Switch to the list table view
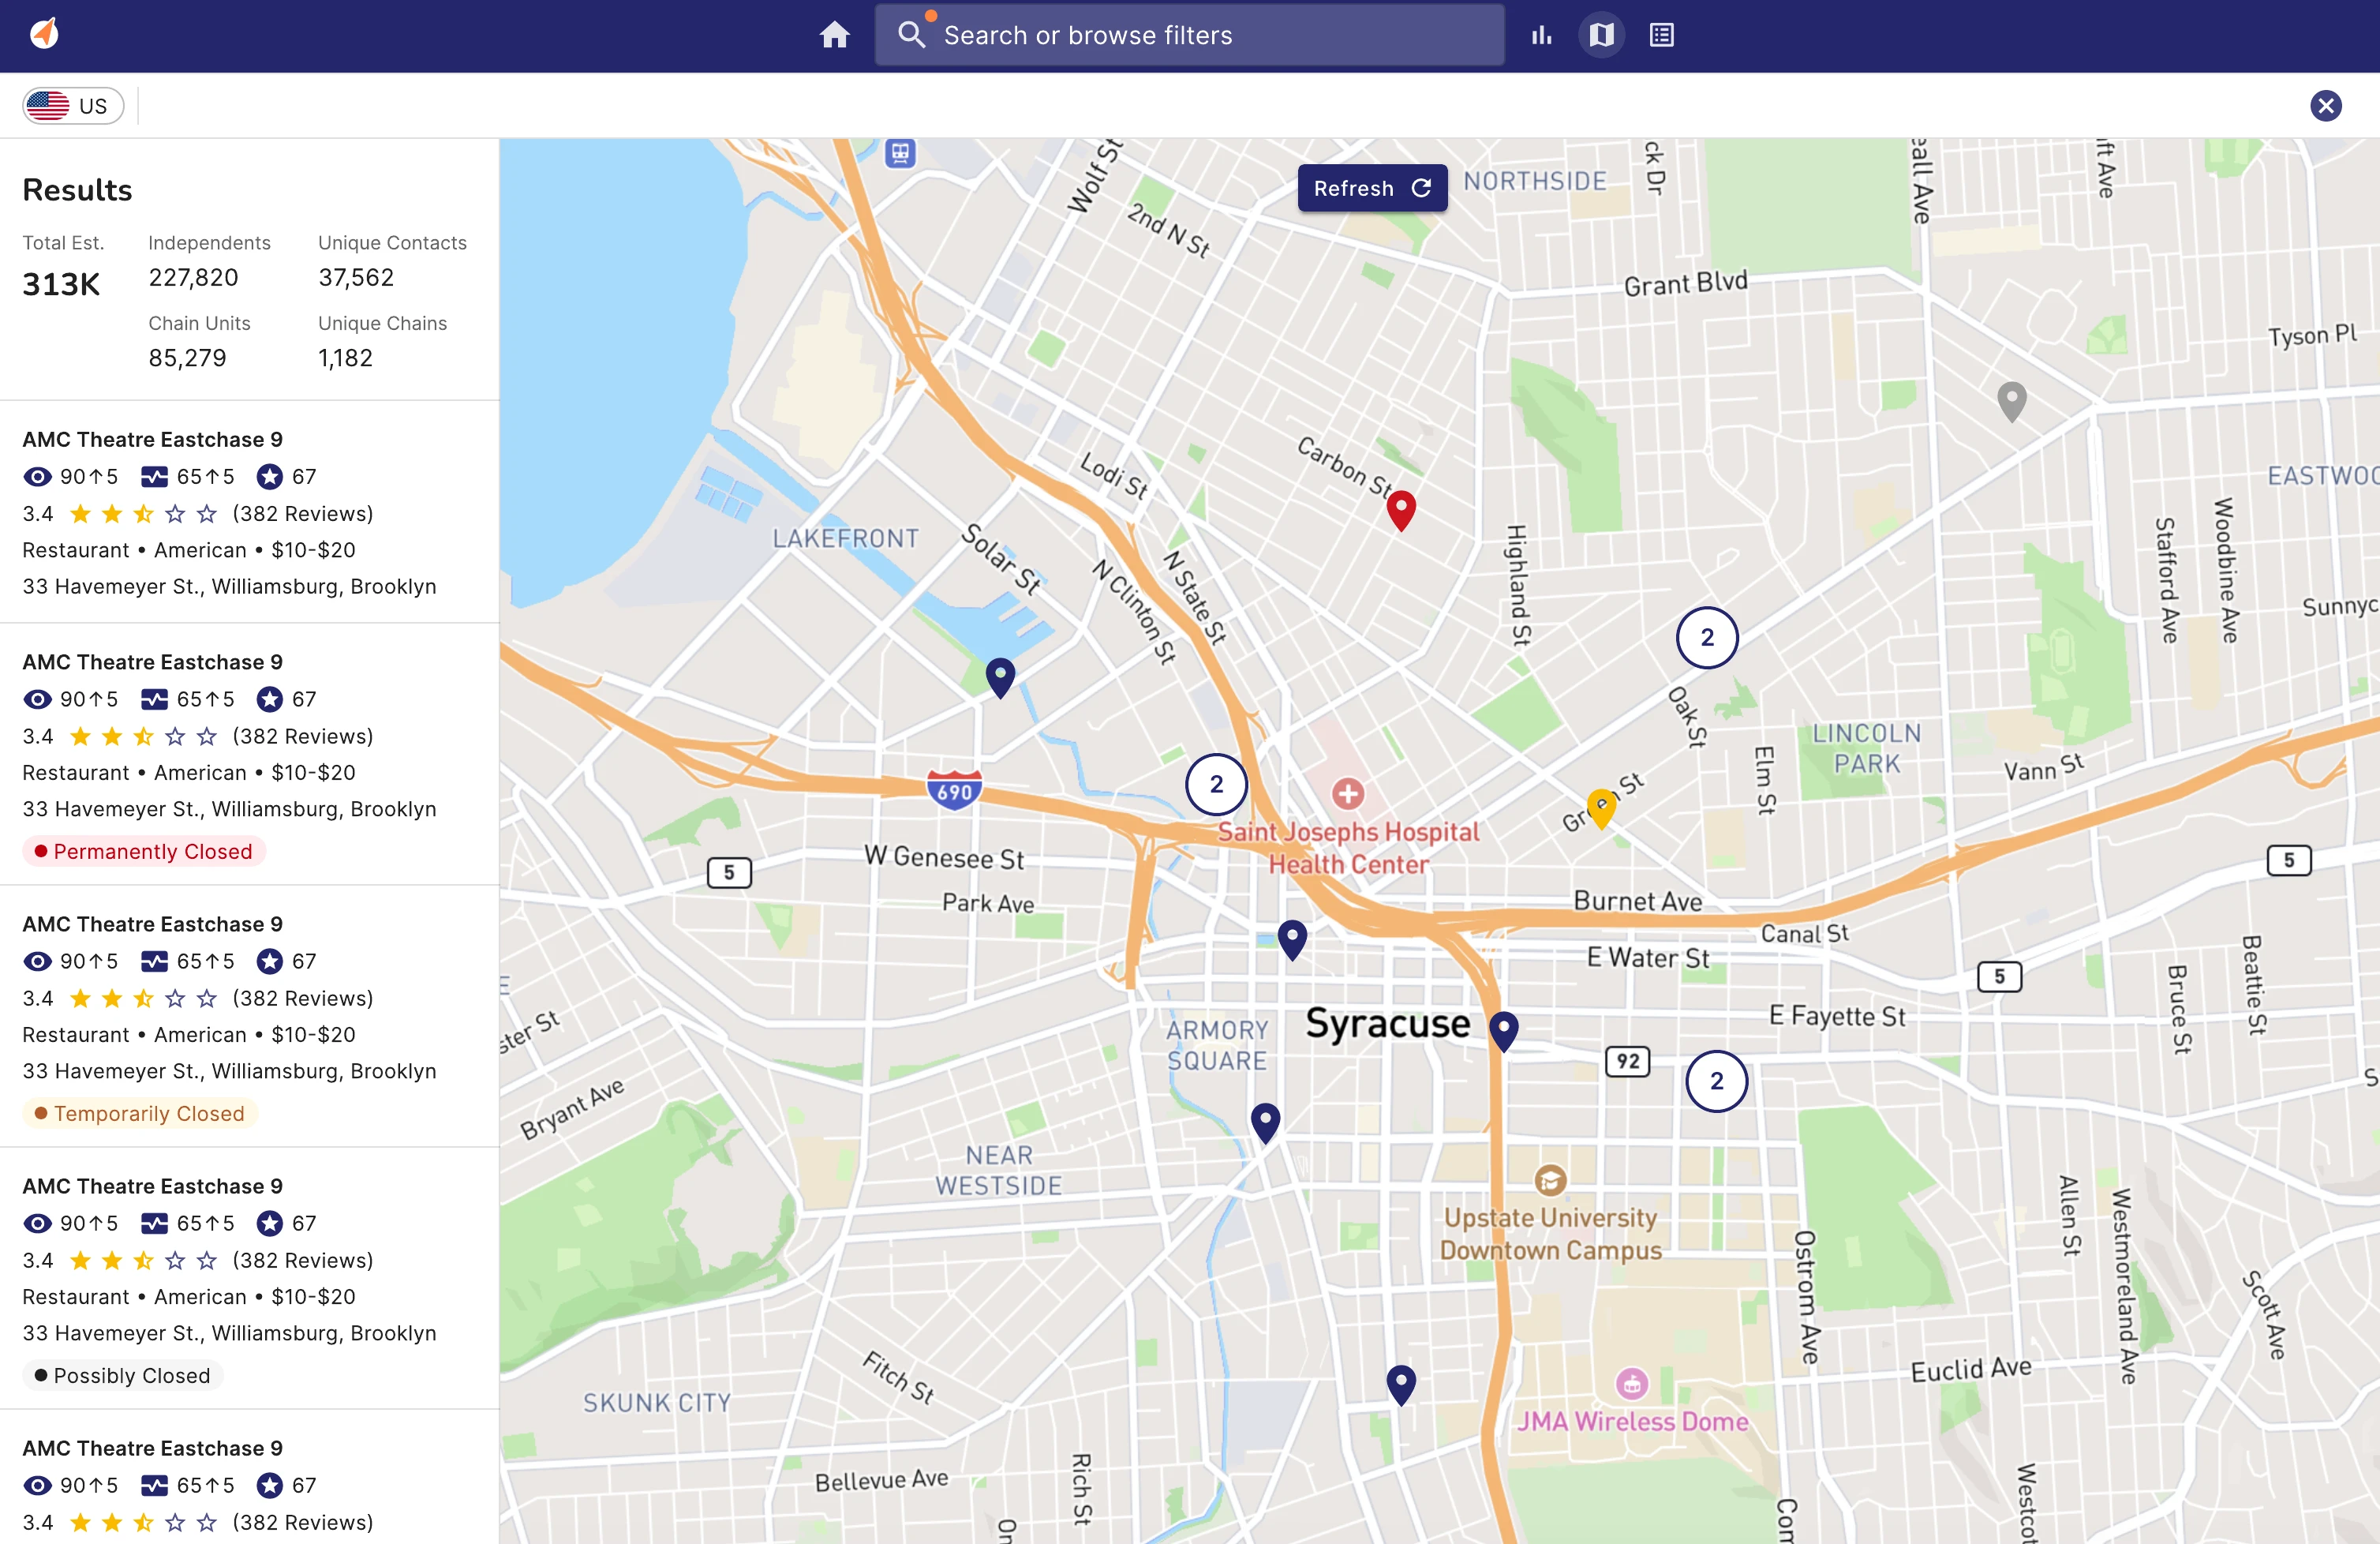This screenshot has height=1544, width=2380. pos(1662,35)
